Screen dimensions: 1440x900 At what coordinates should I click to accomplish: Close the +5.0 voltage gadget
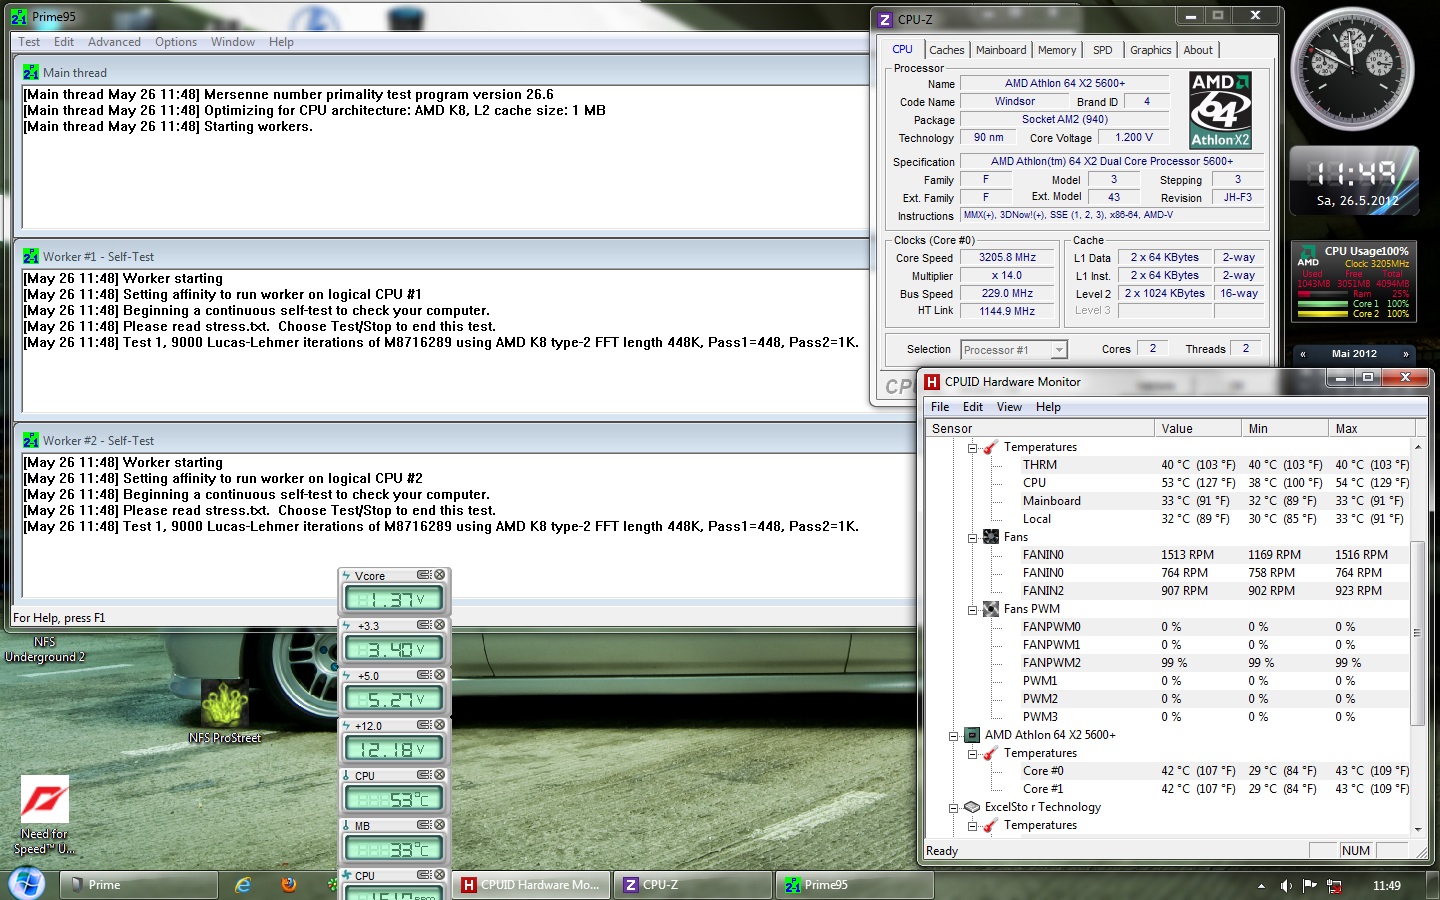[439, 675]
